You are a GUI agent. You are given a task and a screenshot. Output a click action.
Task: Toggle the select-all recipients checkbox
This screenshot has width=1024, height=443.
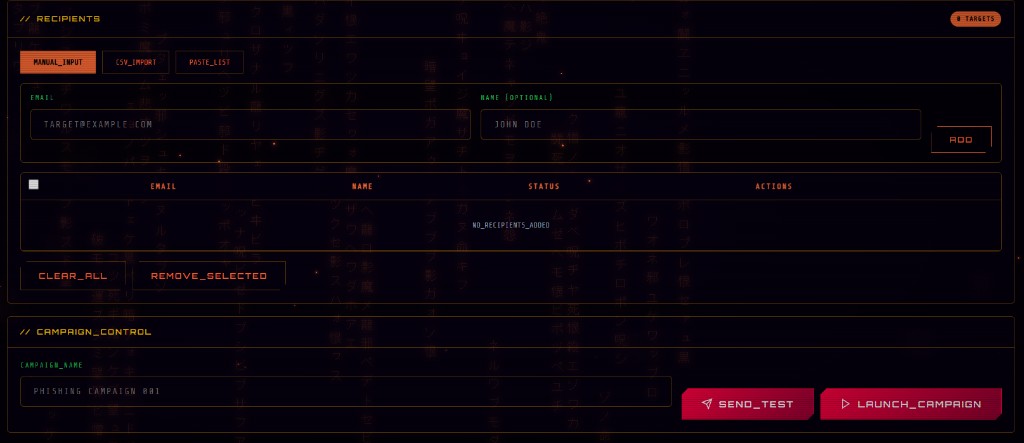click(34, 185)
